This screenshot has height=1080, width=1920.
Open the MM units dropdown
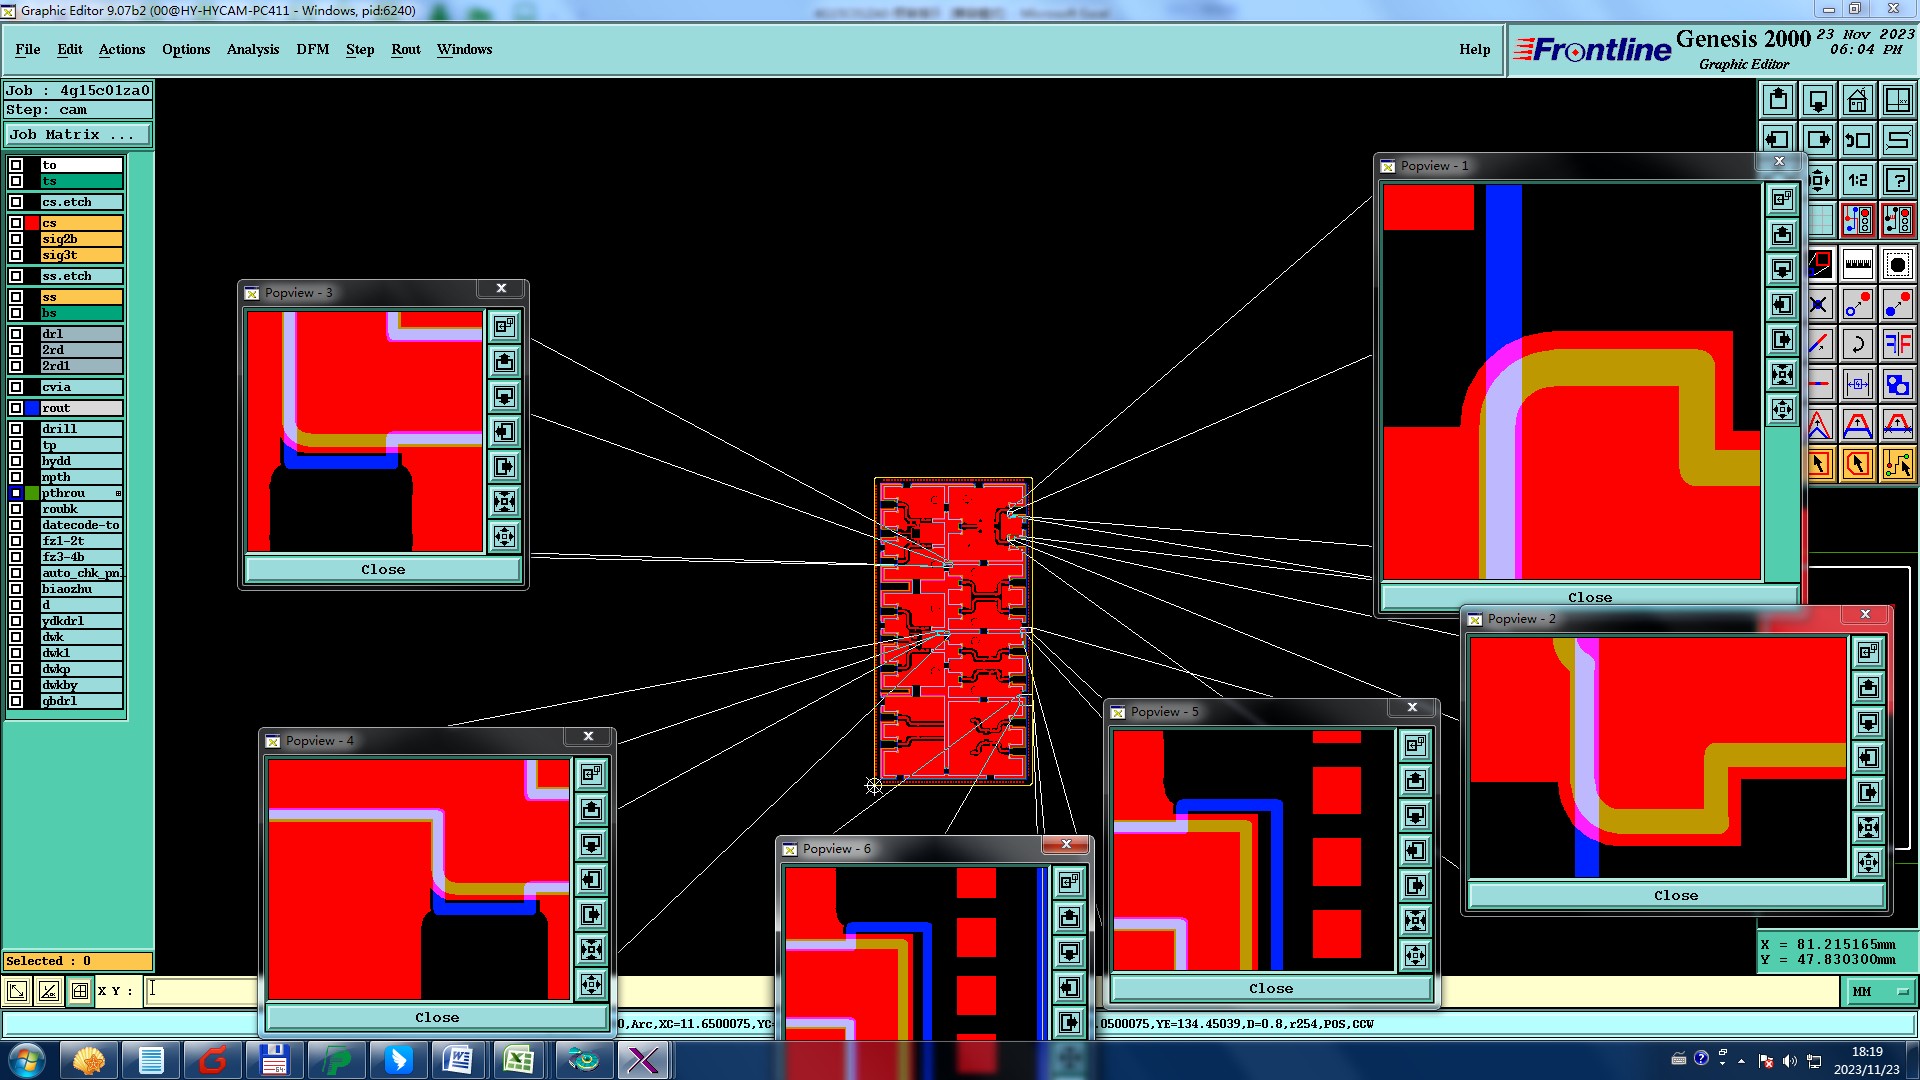1879,991
